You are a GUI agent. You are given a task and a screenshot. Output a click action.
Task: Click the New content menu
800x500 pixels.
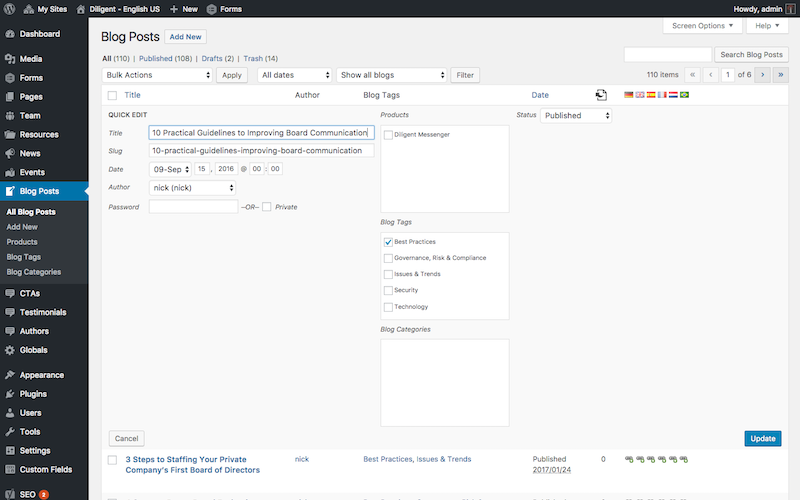click(184, 9)
